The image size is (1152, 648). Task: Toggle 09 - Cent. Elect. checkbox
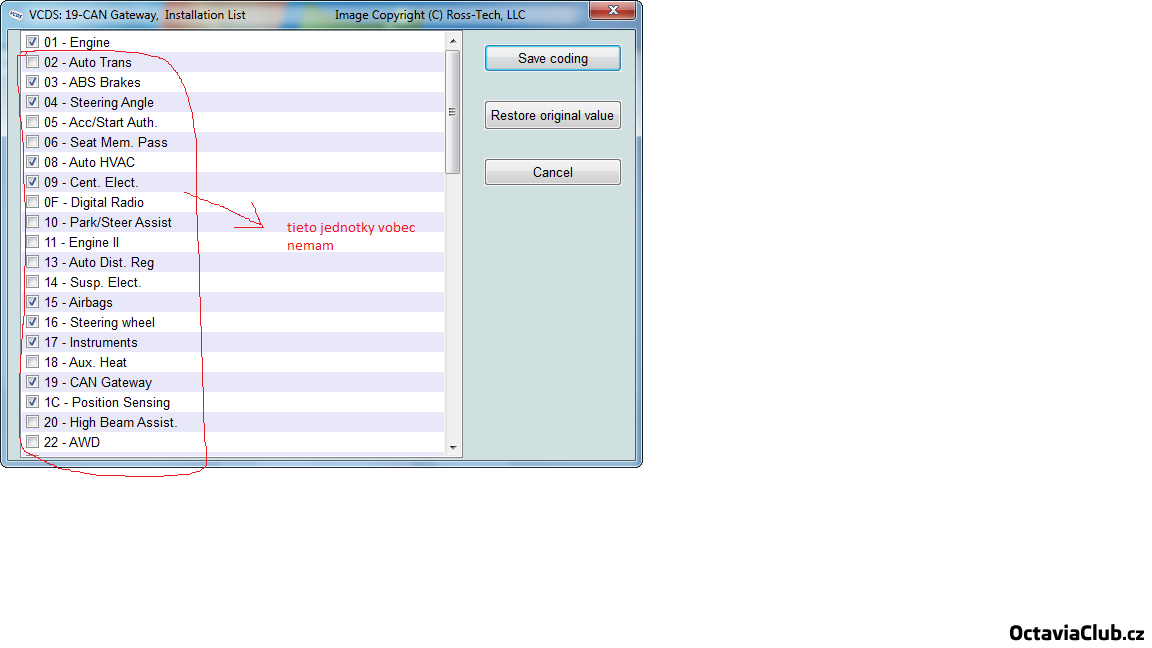tap(33, 182)
